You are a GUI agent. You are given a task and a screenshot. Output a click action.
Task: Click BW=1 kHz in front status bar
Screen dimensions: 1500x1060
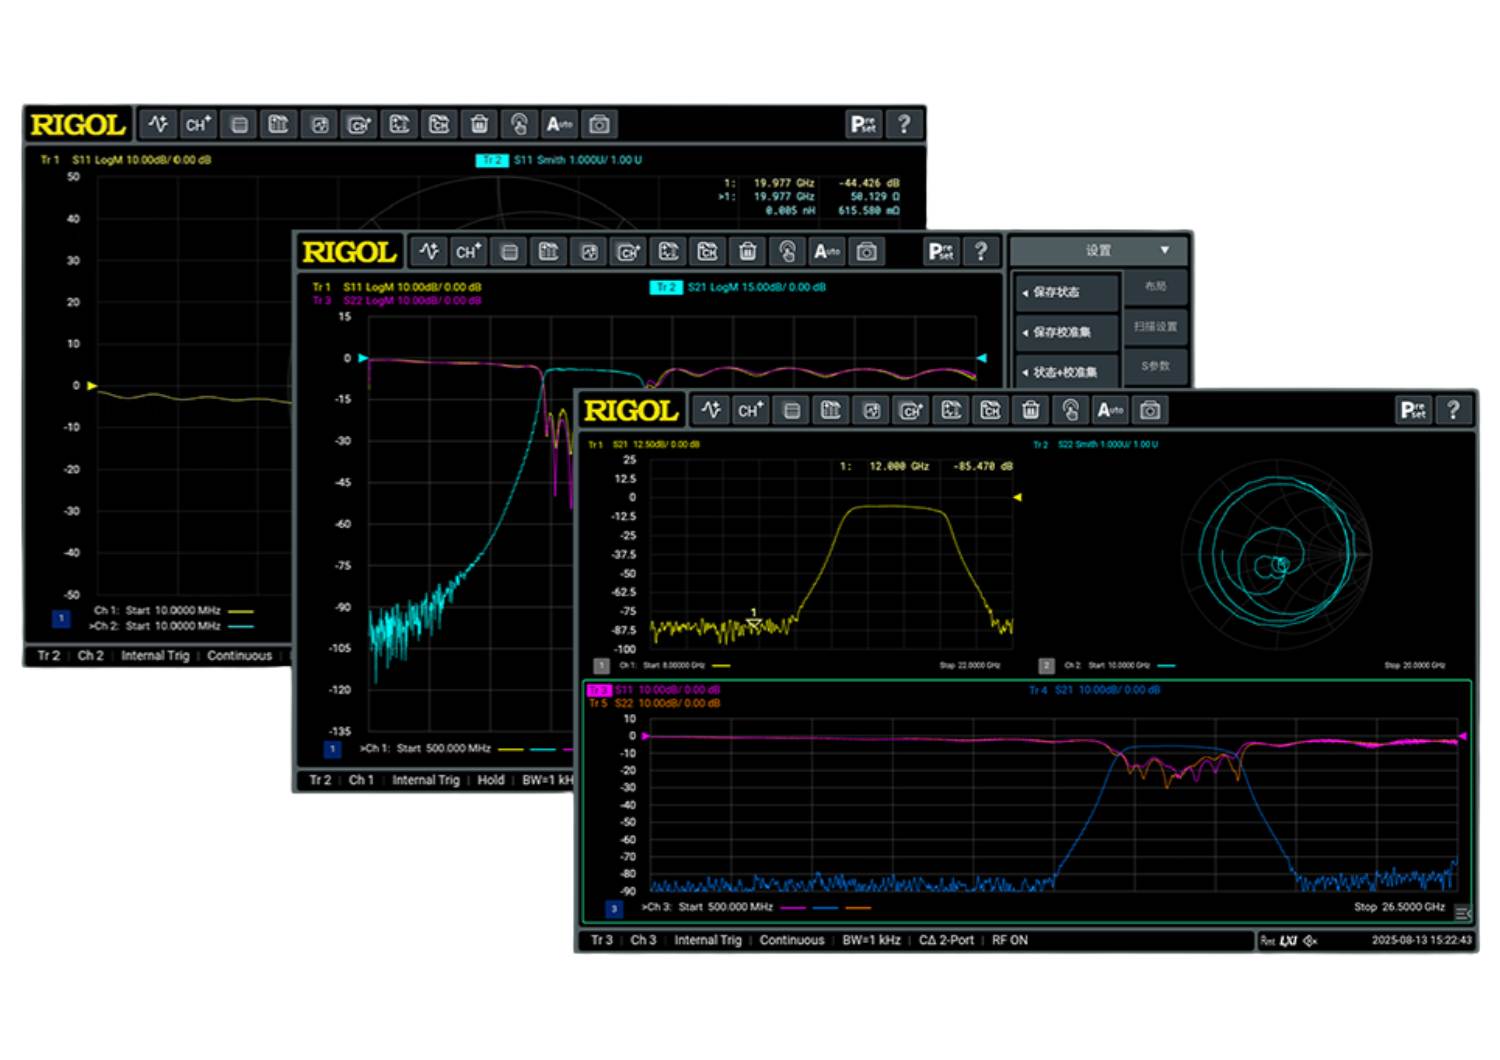(x=871, y=940)
